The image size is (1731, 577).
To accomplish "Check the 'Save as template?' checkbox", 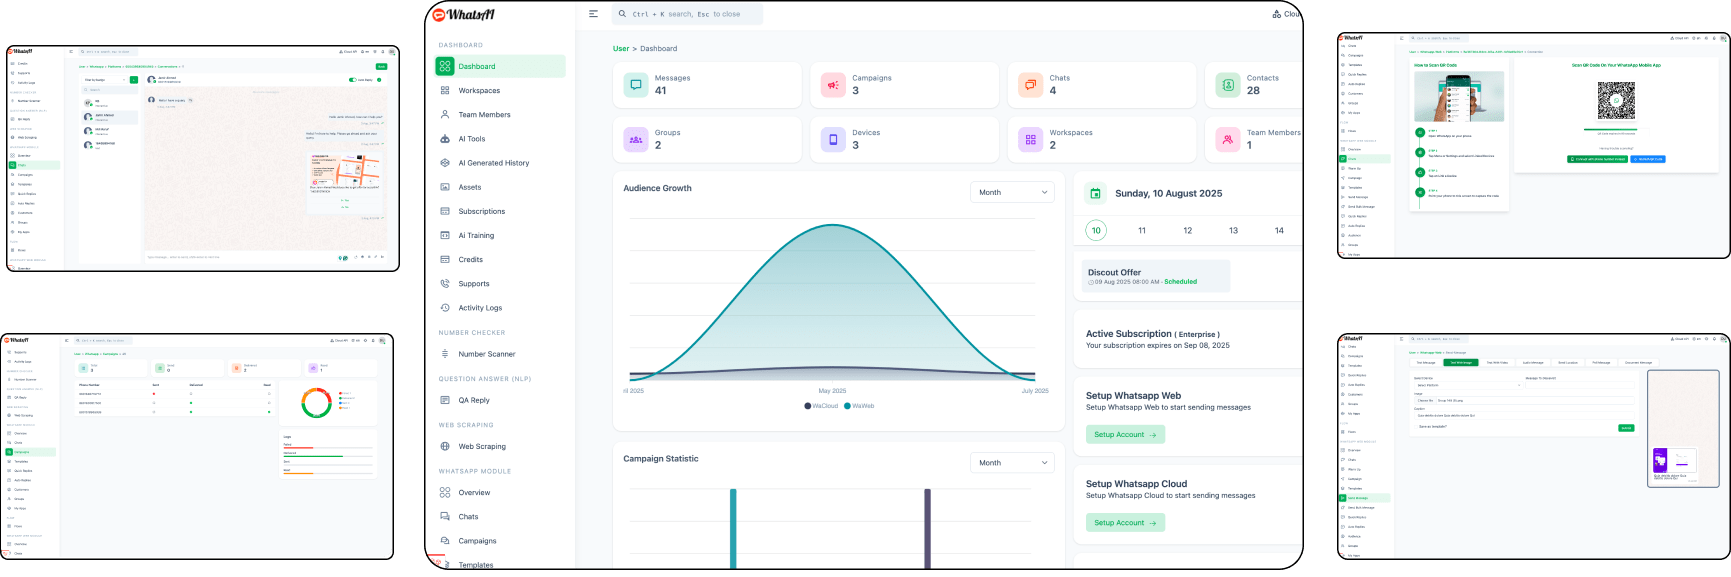I will [x=1417, y=426].
